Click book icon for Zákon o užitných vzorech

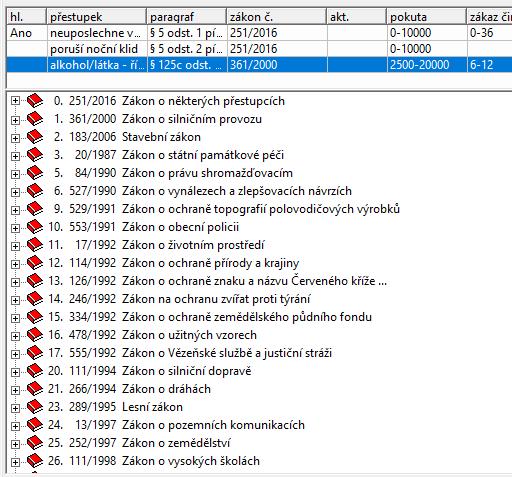(x=35, y=335)
